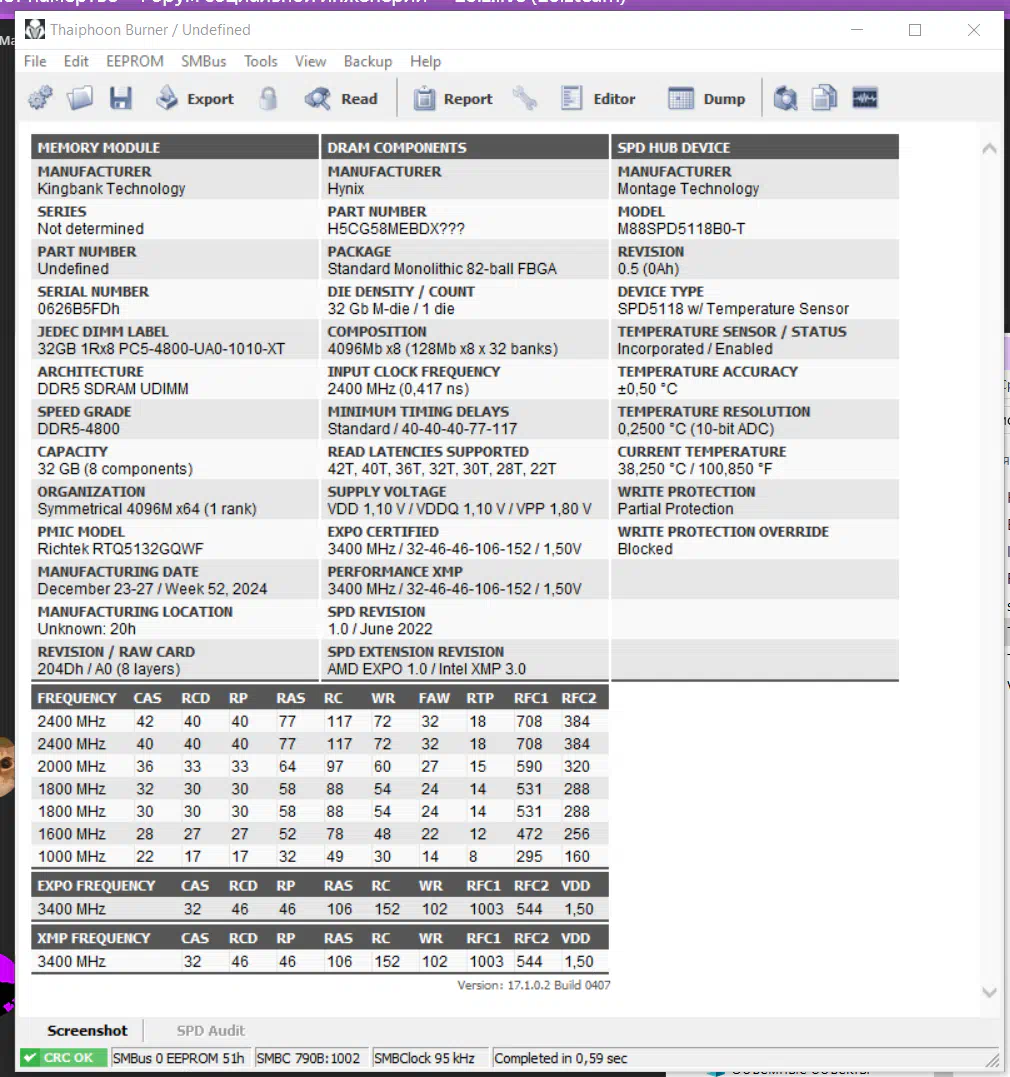The width and height of the screenshot is (1010, 1077).
Task: Select the 1600 MHz row in frequency table
Action: tap(319, 834)
